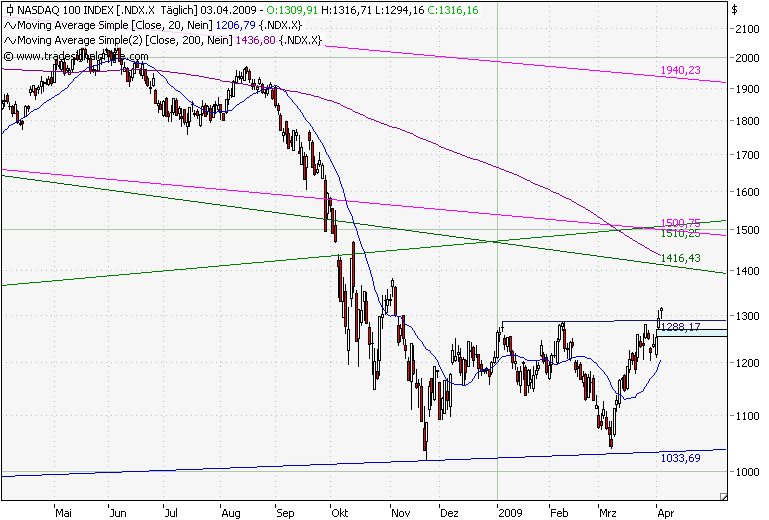Click the line icon before Moving Average Simple(2)

click(x=10, y=40)
